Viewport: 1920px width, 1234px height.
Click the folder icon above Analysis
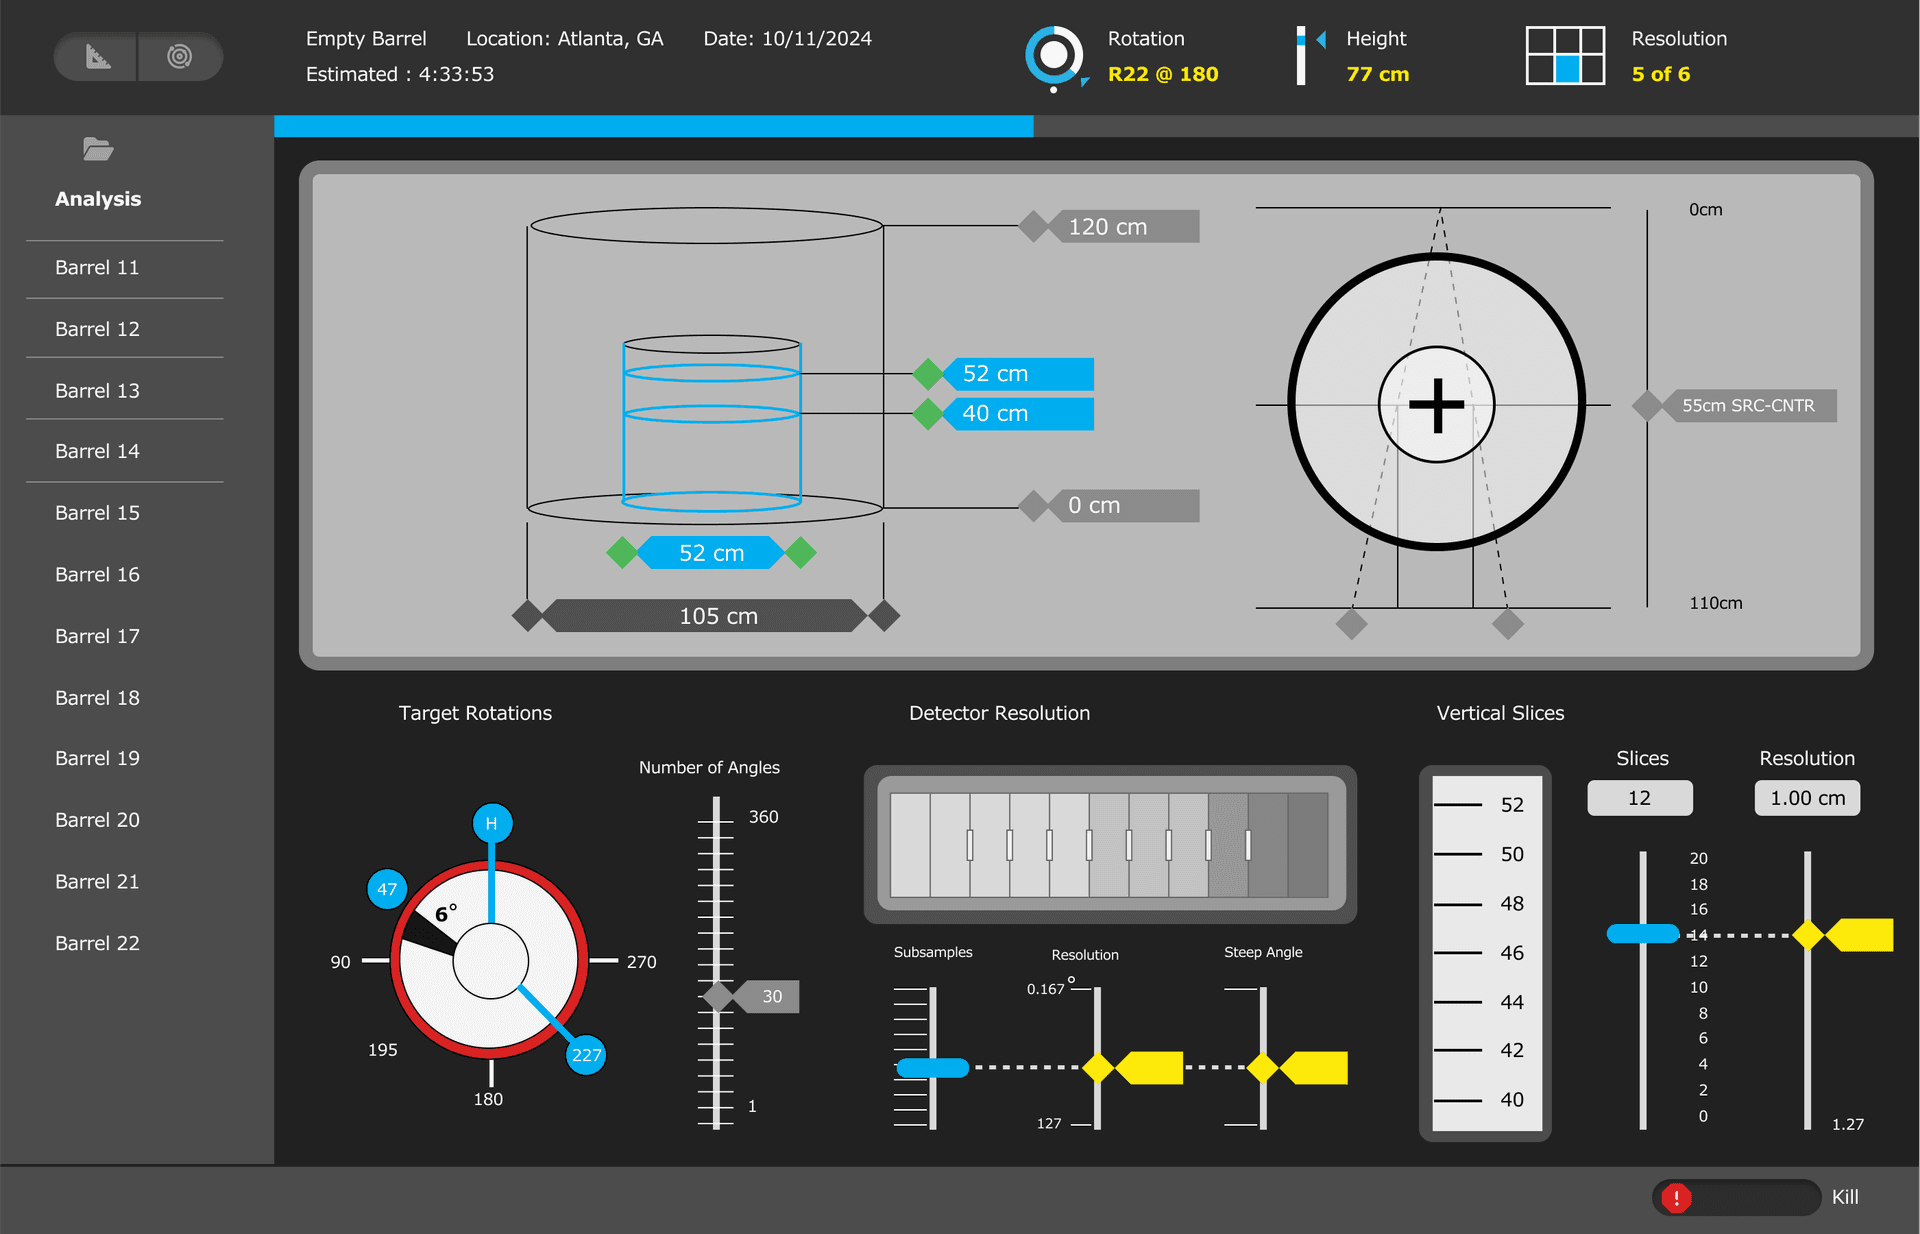click(97, 149)
